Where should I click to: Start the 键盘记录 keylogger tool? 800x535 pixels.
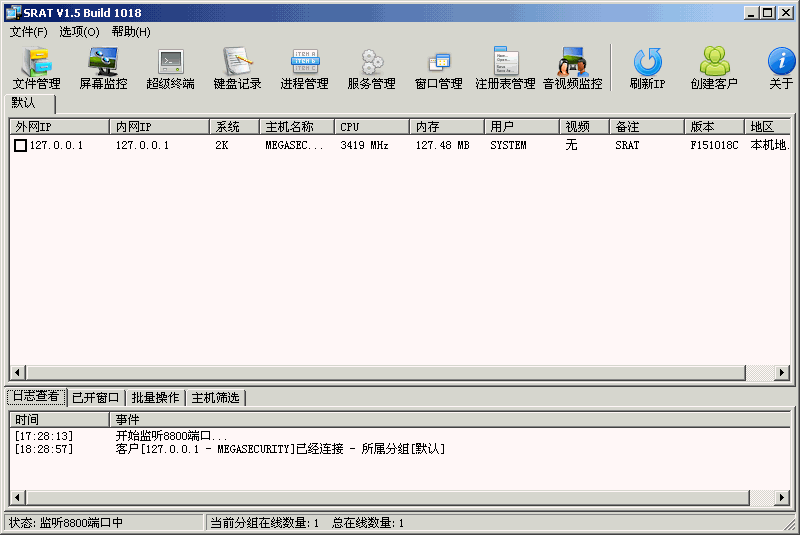pyautogui.click(x=237, y=68)
